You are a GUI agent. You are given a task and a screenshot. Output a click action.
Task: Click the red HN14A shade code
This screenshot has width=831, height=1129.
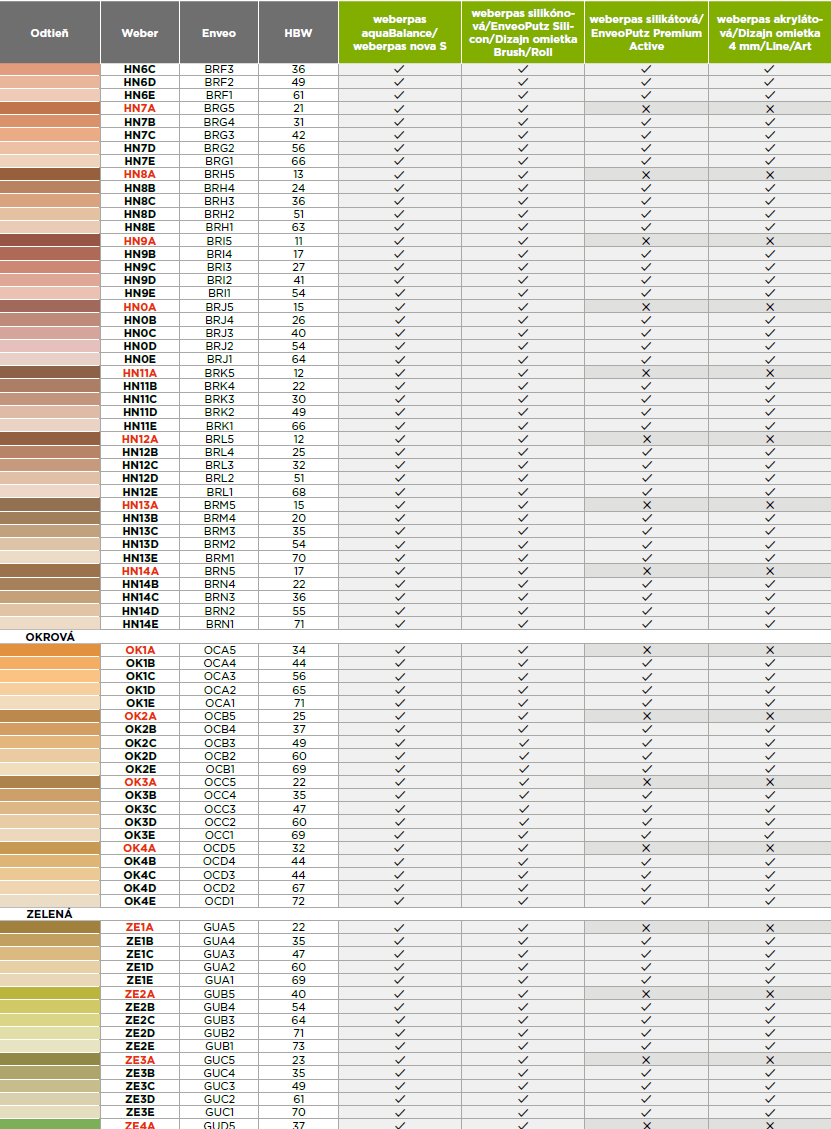click(x=140, y=571)
